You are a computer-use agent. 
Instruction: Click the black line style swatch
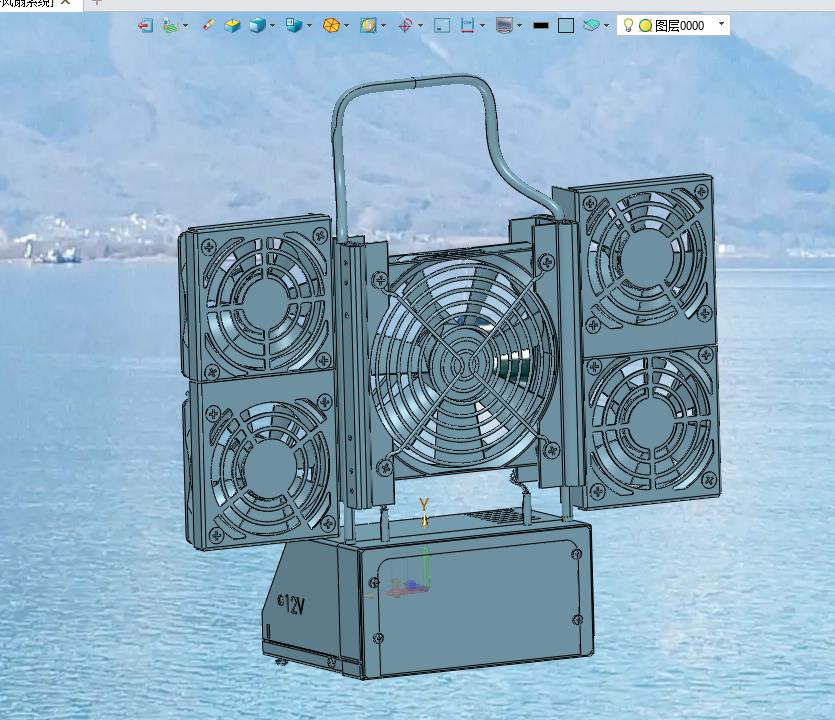tap(541, 25)
